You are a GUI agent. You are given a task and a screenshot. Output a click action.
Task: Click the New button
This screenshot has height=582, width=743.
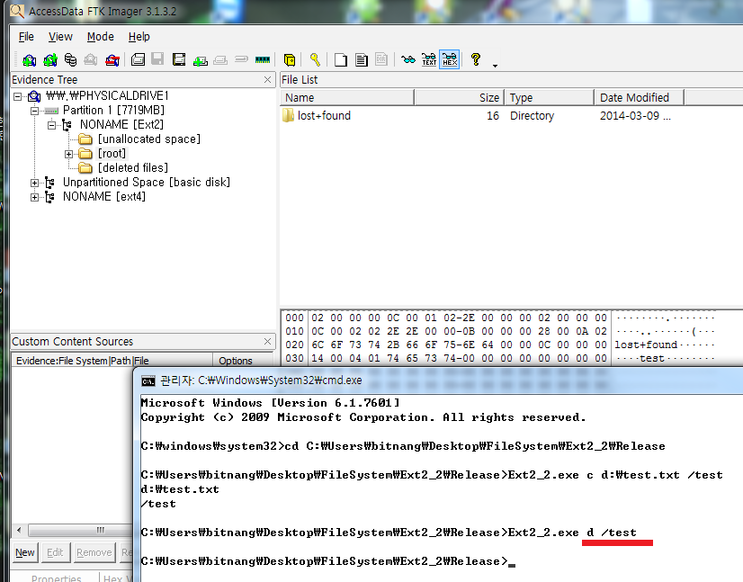coord(25,553)
